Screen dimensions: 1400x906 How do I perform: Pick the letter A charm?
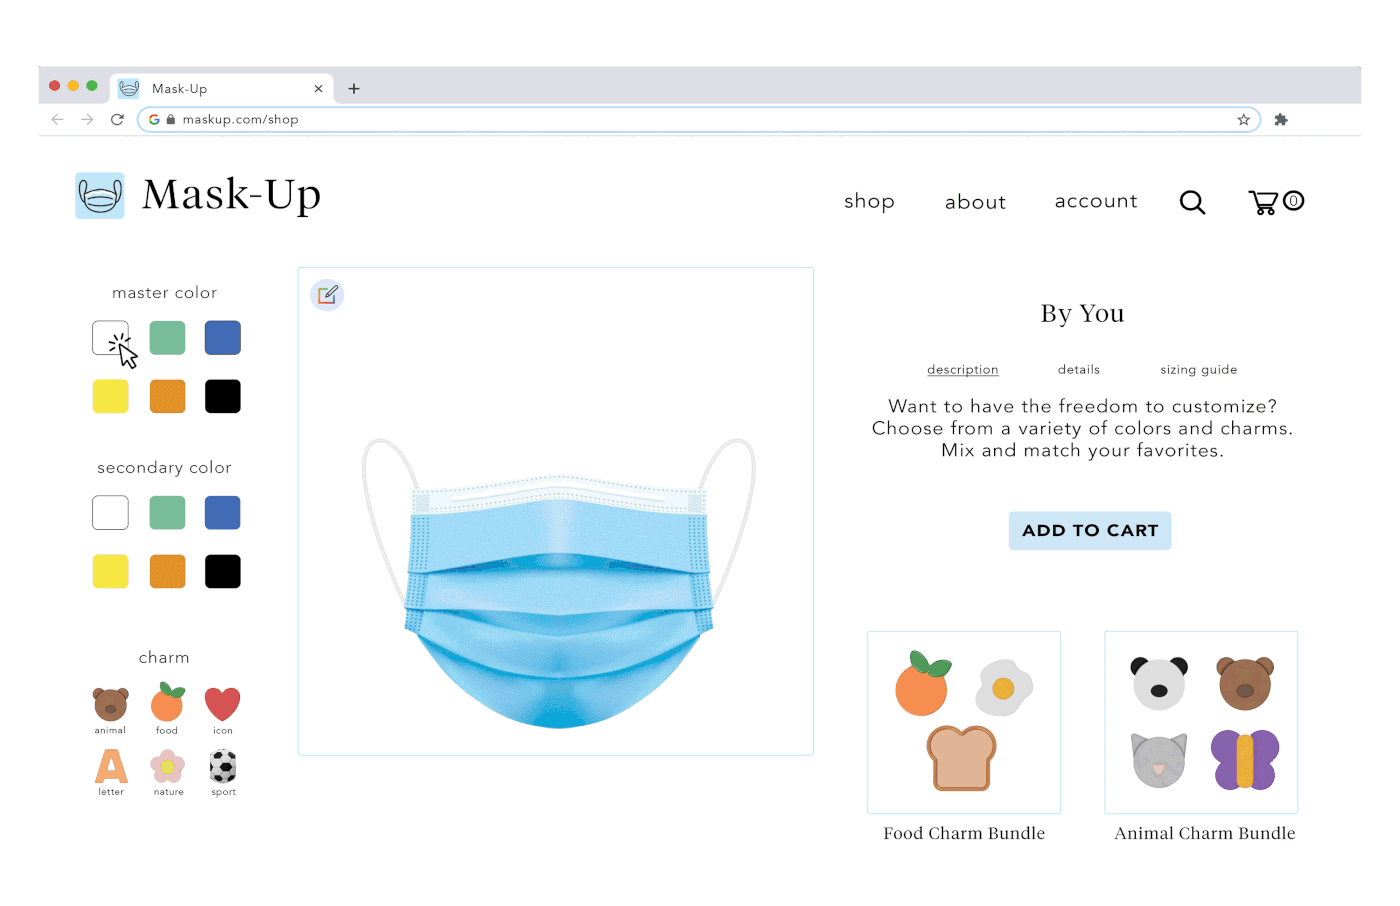pos(111,766)
